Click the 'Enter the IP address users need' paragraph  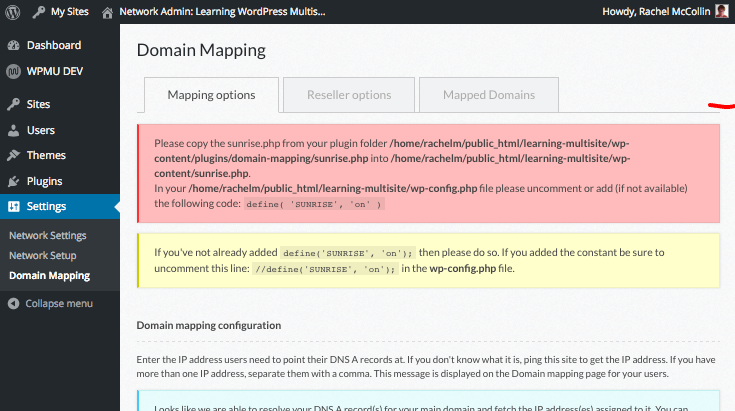[x=426, y=366]
